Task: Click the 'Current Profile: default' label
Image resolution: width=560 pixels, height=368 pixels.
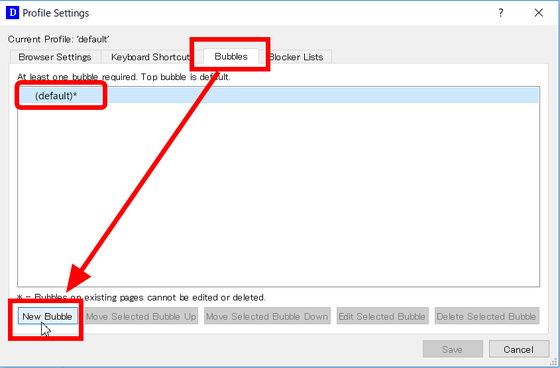Action: pyautogui.click(x=59, y=39)
